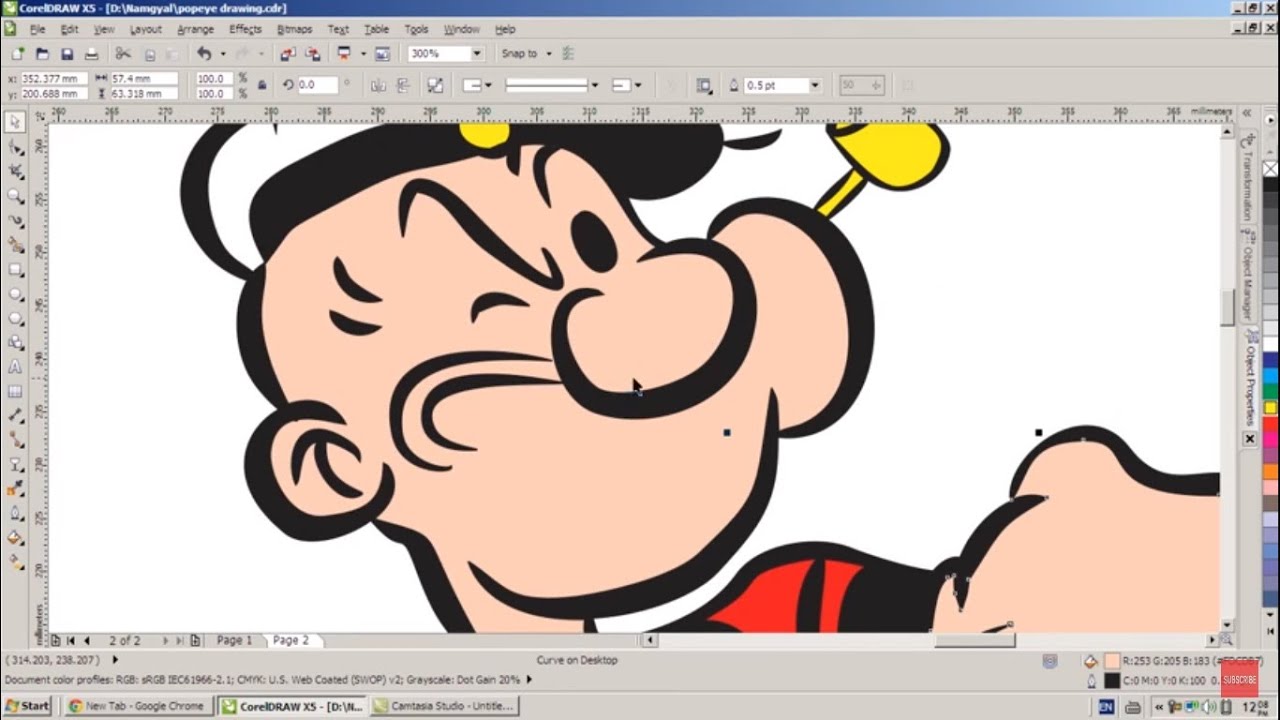Expand the Undo history arrow
The width and height of the screenshot is (1280, 720).
222,54
